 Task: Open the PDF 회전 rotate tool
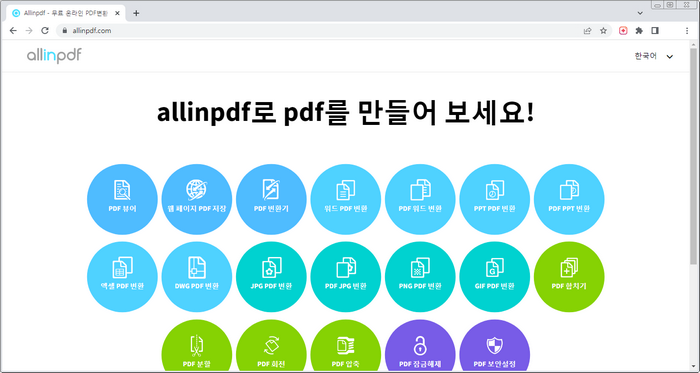(271, 346)
